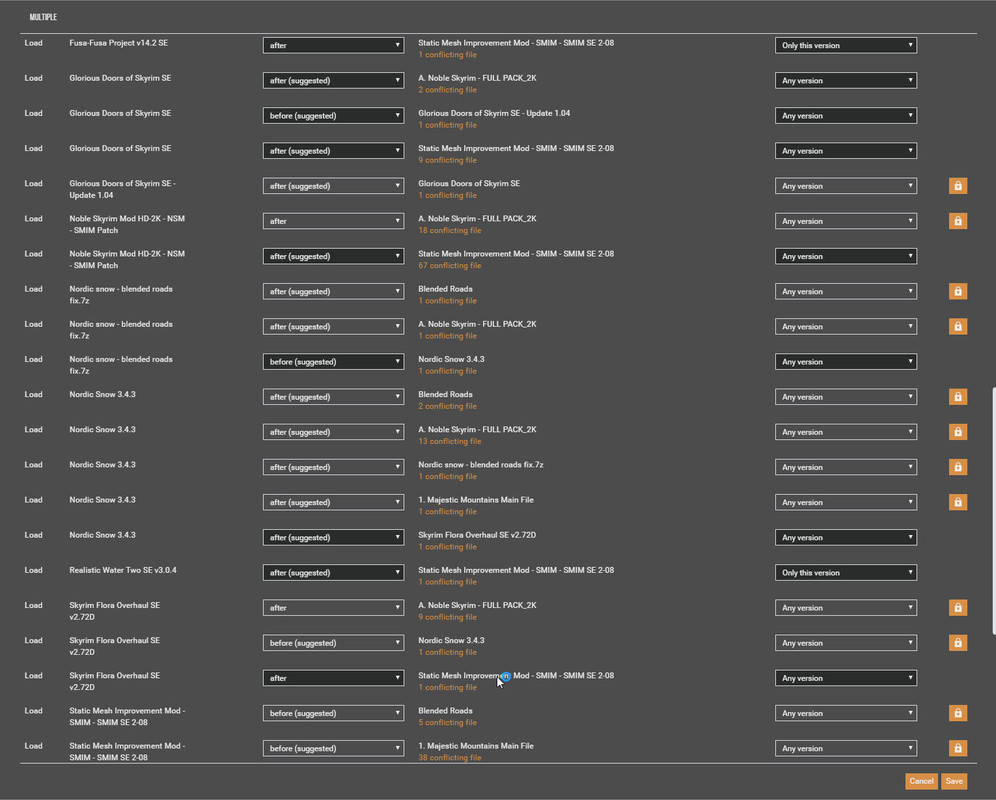
Task: Open 'Only this version' dropdown in Realistic Water Two row
Action: tap(845, 573)
